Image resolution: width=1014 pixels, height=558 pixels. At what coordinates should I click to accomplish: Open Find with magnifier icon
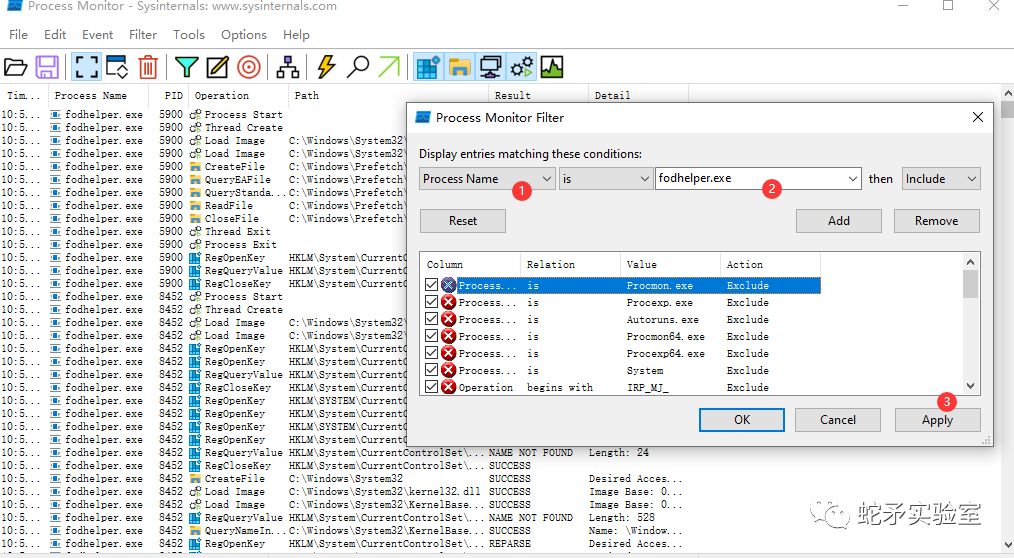click(x=358, y=67)
